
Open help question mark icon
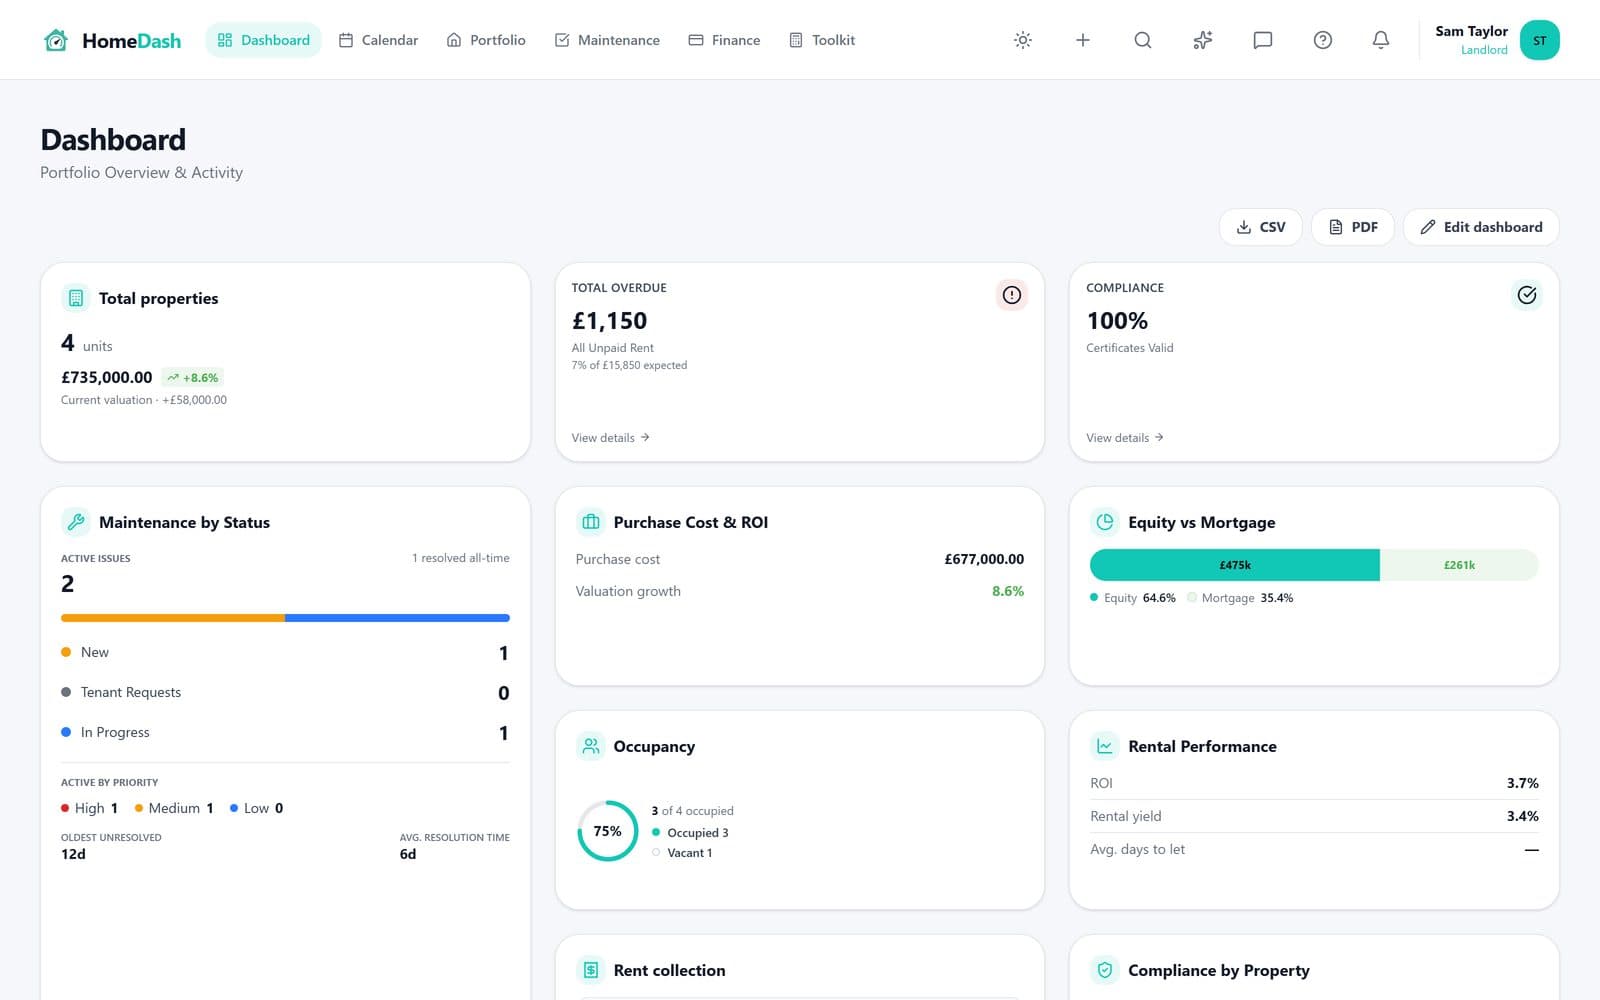click(1322, 40)
